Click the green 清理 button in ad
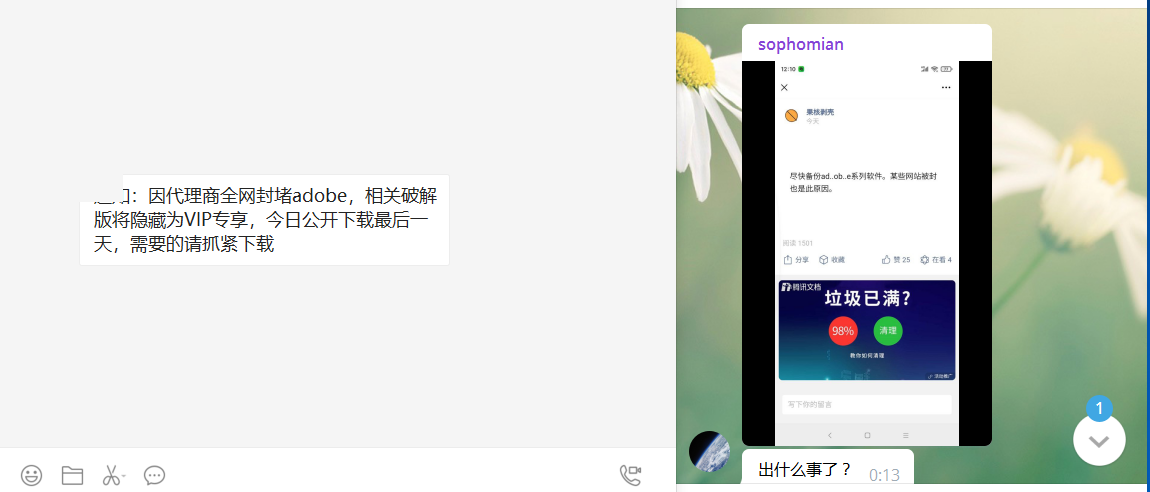This screenshot has height=492, width=1150. coord(887,331)
